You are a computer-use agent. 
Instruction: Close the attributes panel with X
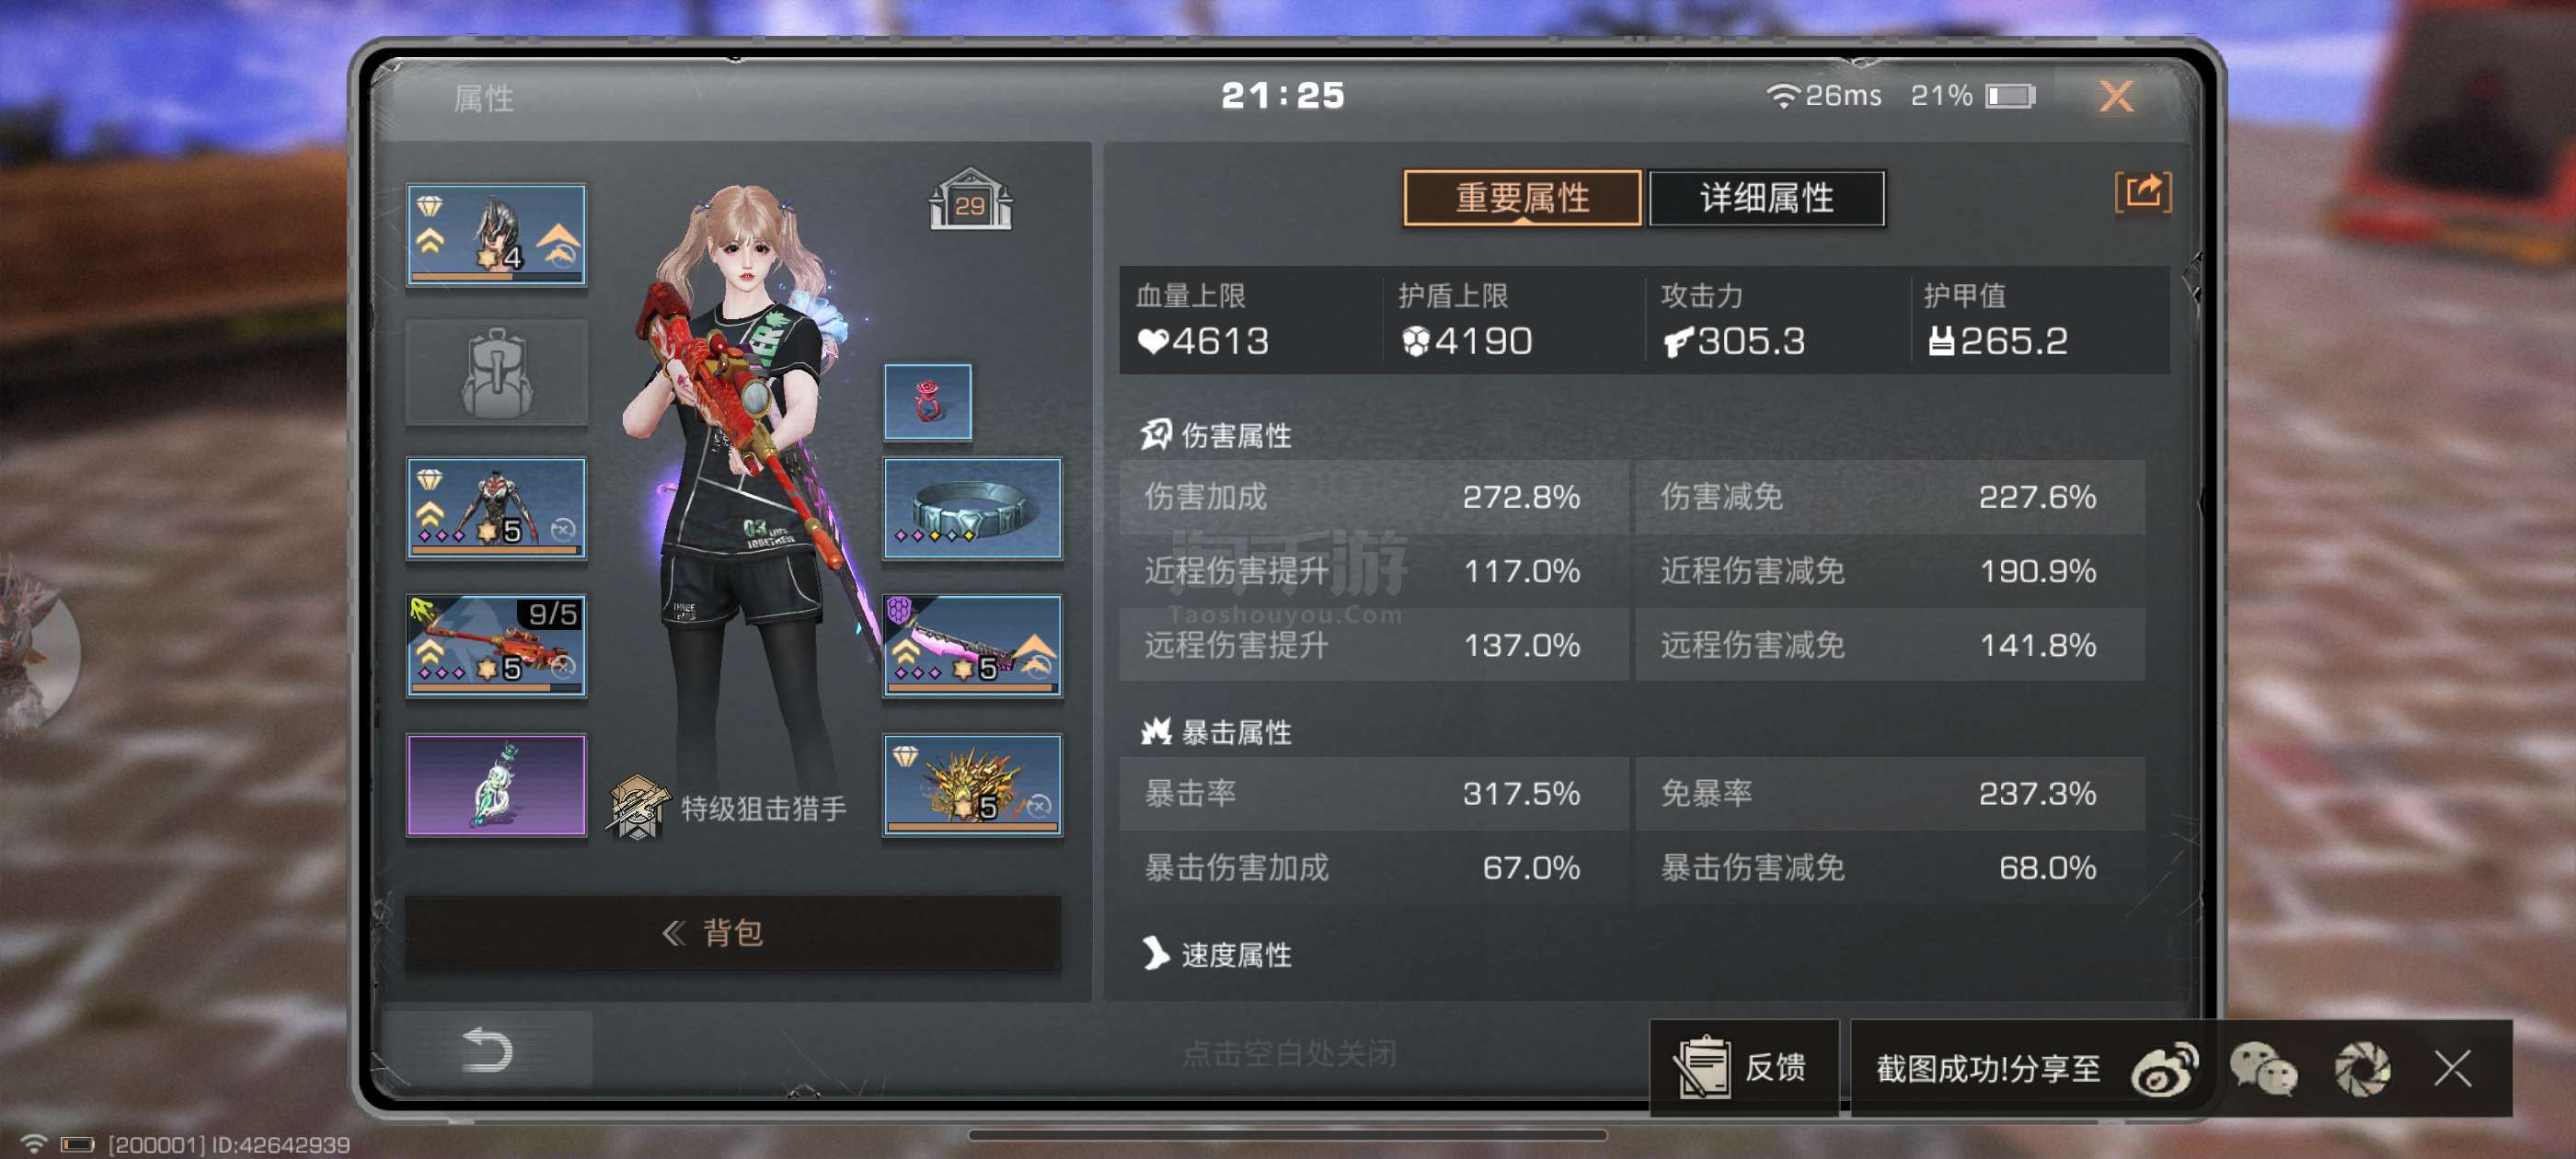pyautogui.click(x=2116, y=96)
